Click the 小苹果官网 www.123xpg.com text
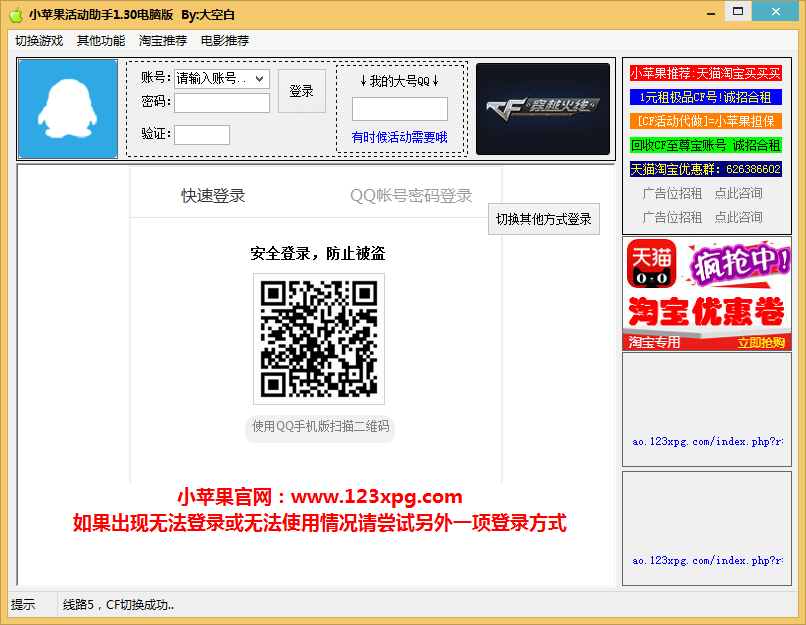The height and width of the screenshot is (625, 806). point(320,497)
